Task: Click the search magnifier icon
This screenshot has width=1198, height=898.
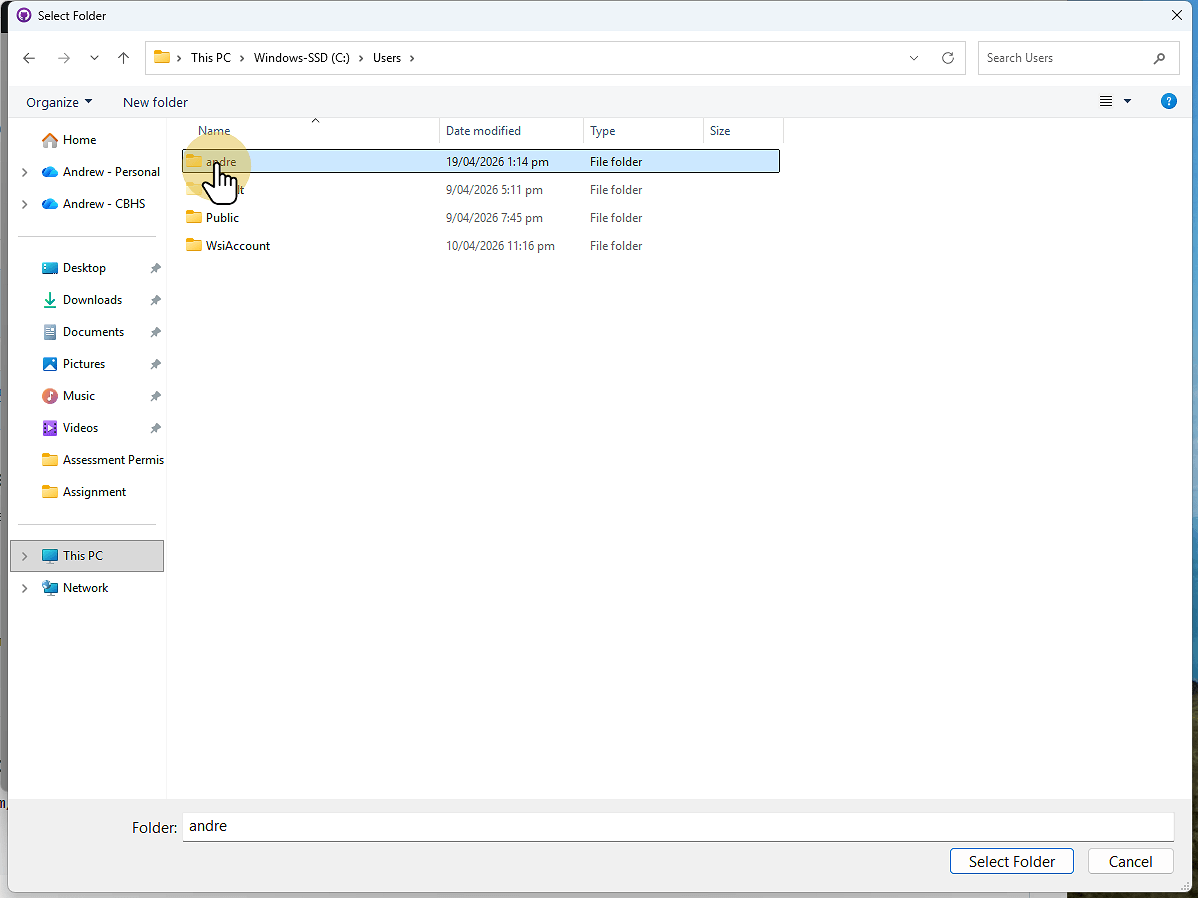Action: click(x=1159, y=58)
